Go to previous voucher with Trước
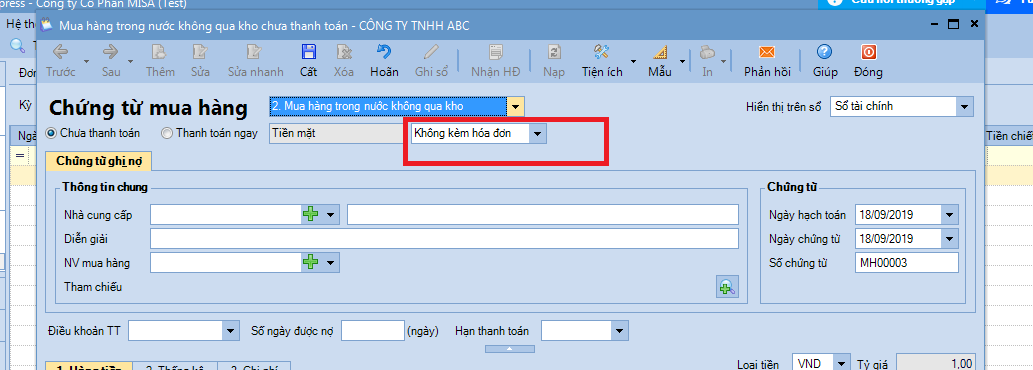Screen dimensions: 1033x370 click(x=61, y=60)
